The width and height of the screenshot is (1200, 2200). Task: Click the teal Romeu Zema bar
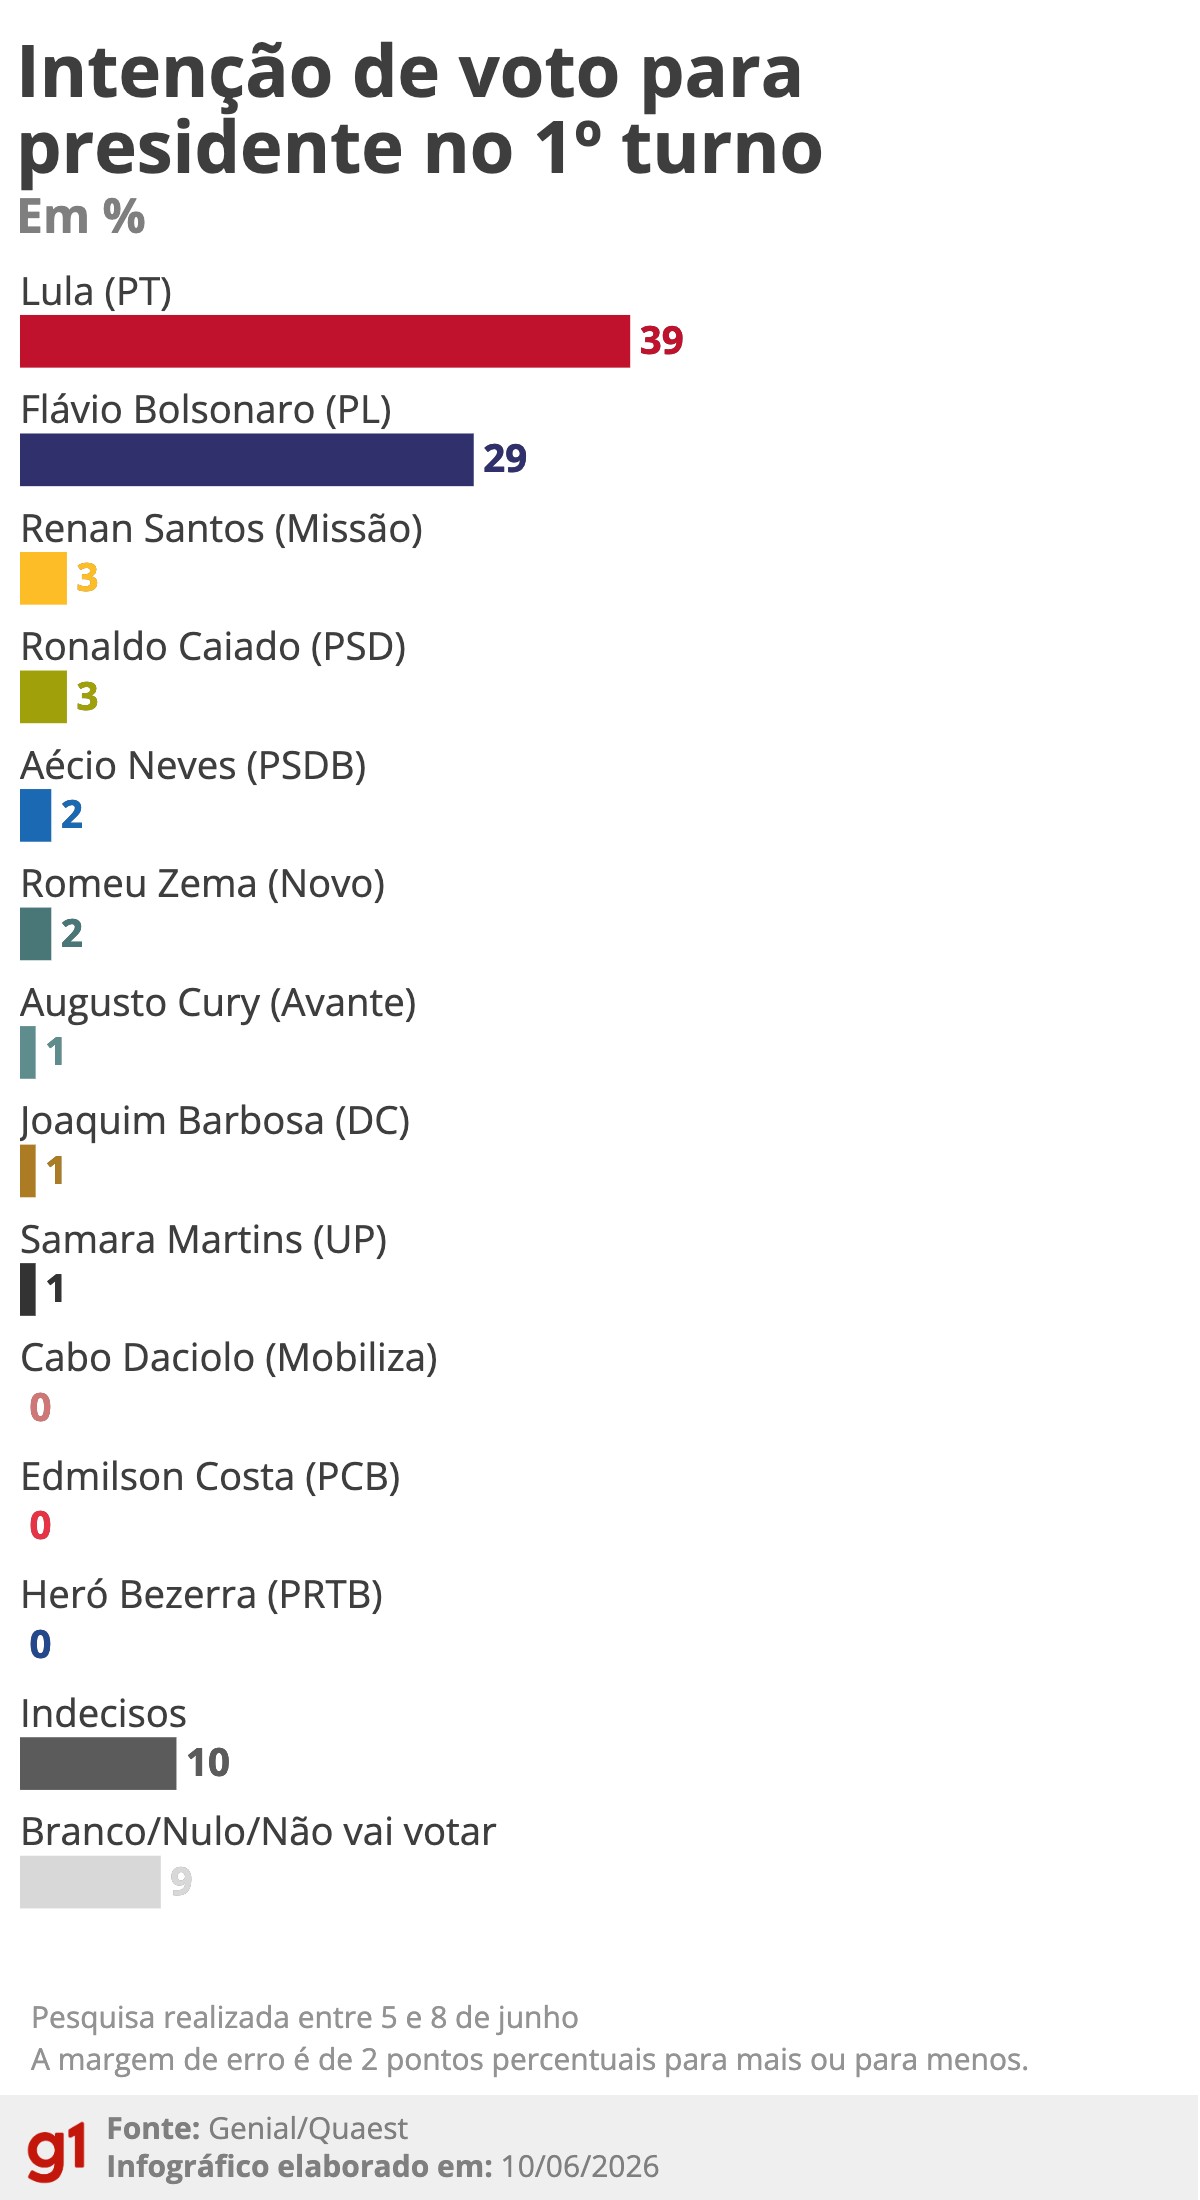(35, 934)
